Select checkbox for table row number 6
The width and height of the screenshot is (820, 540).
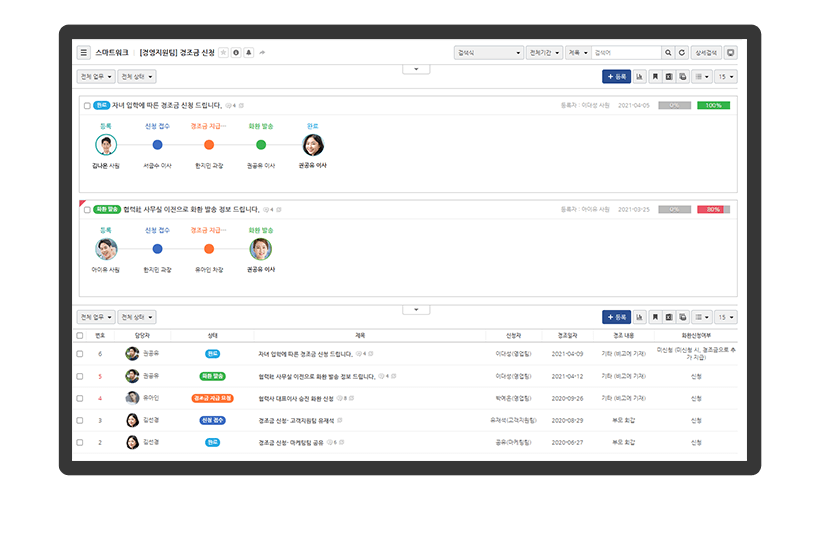[79, 354]
